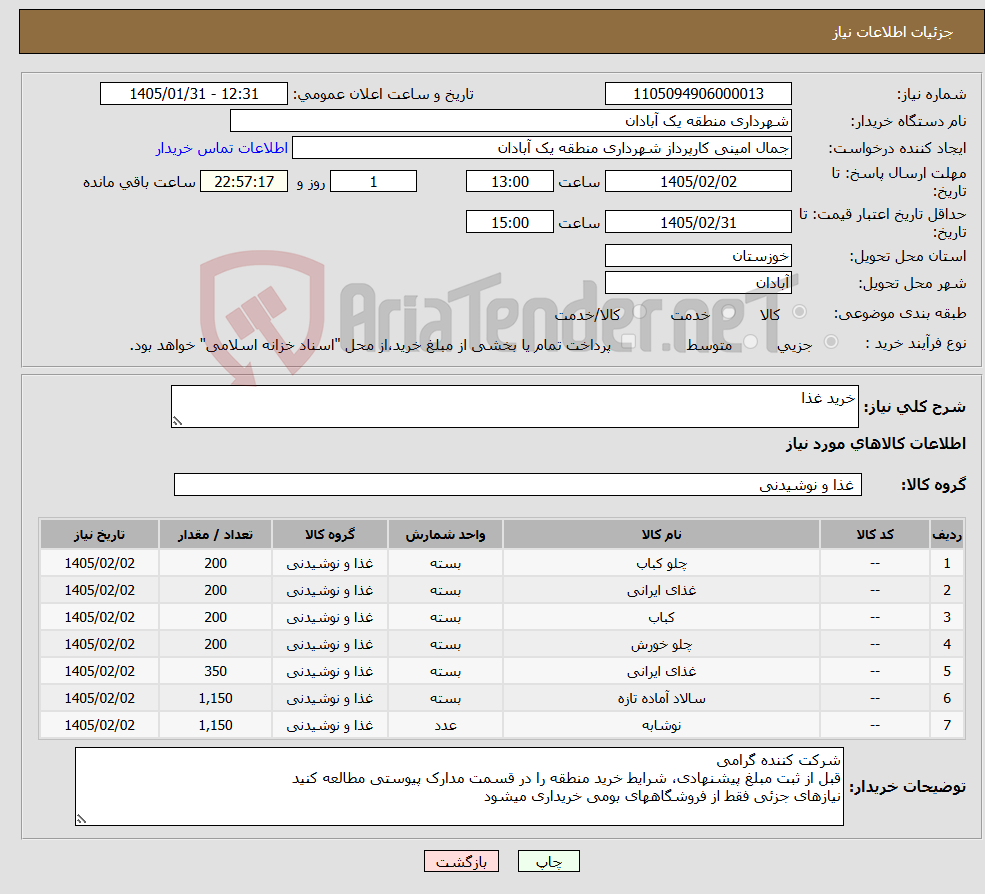The image size is (985, 894).
Task: Click the نام کالا column header
Action: pos(661,535)
